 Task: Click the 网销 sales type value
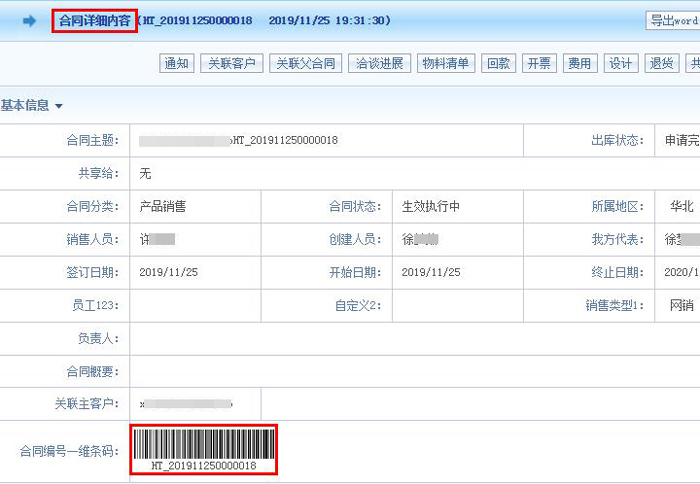point(681,306)
